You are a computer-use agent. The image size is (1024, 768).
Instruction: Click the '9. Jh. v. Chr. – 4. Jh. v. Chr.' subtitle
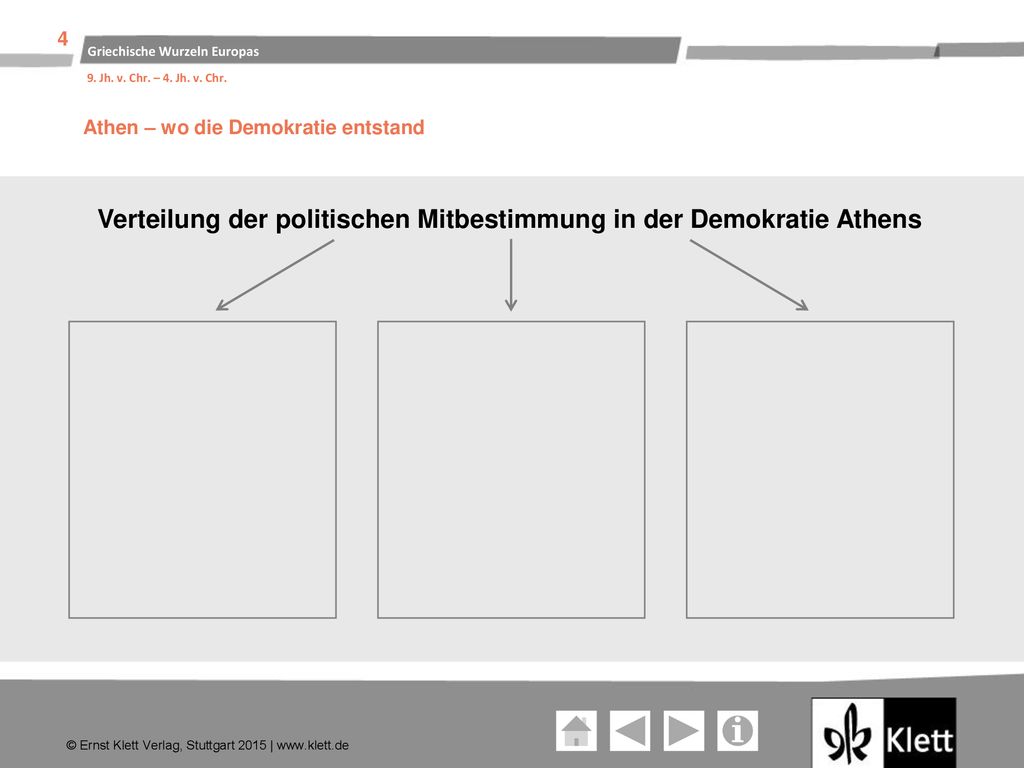pos(157,78)
